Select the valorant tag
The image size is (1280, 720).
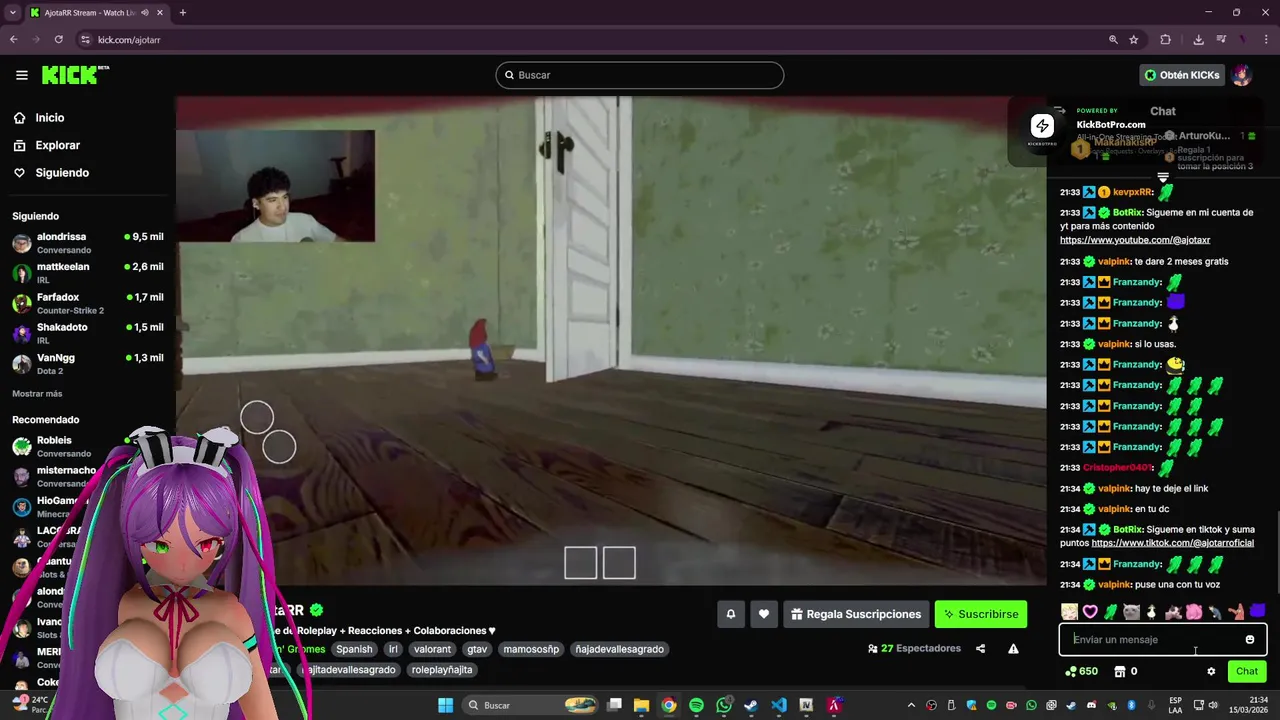tap(432, 649)
